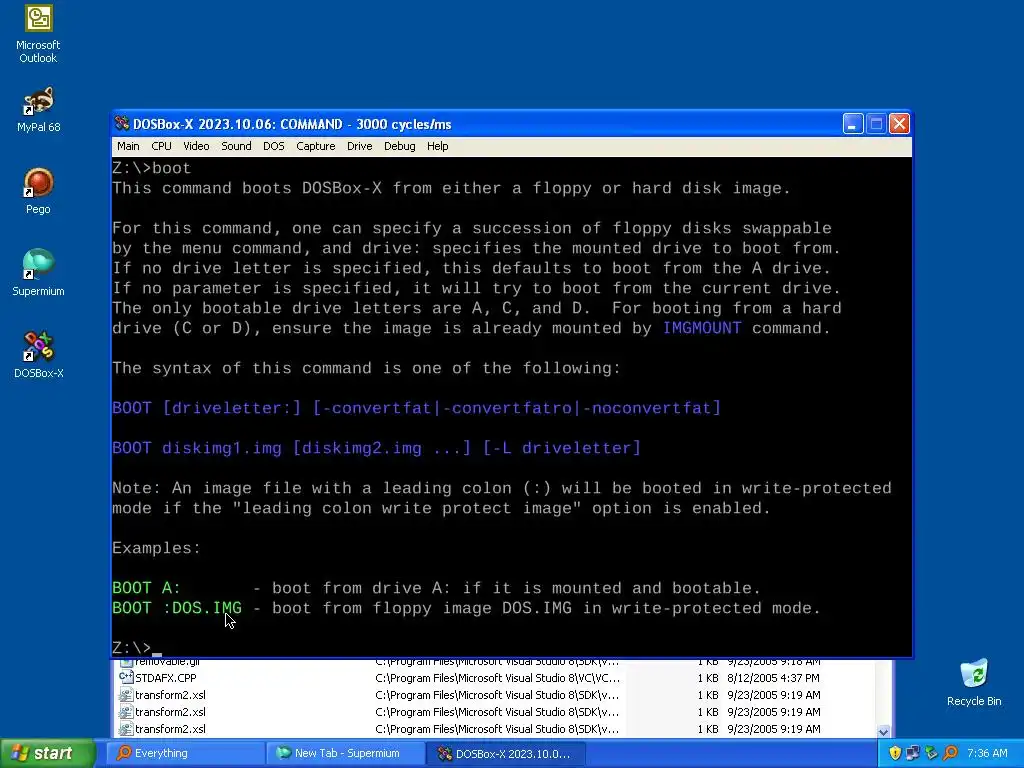
Task: Click the DOSBox-X taskbar button
Action: [x=505, y=754]
